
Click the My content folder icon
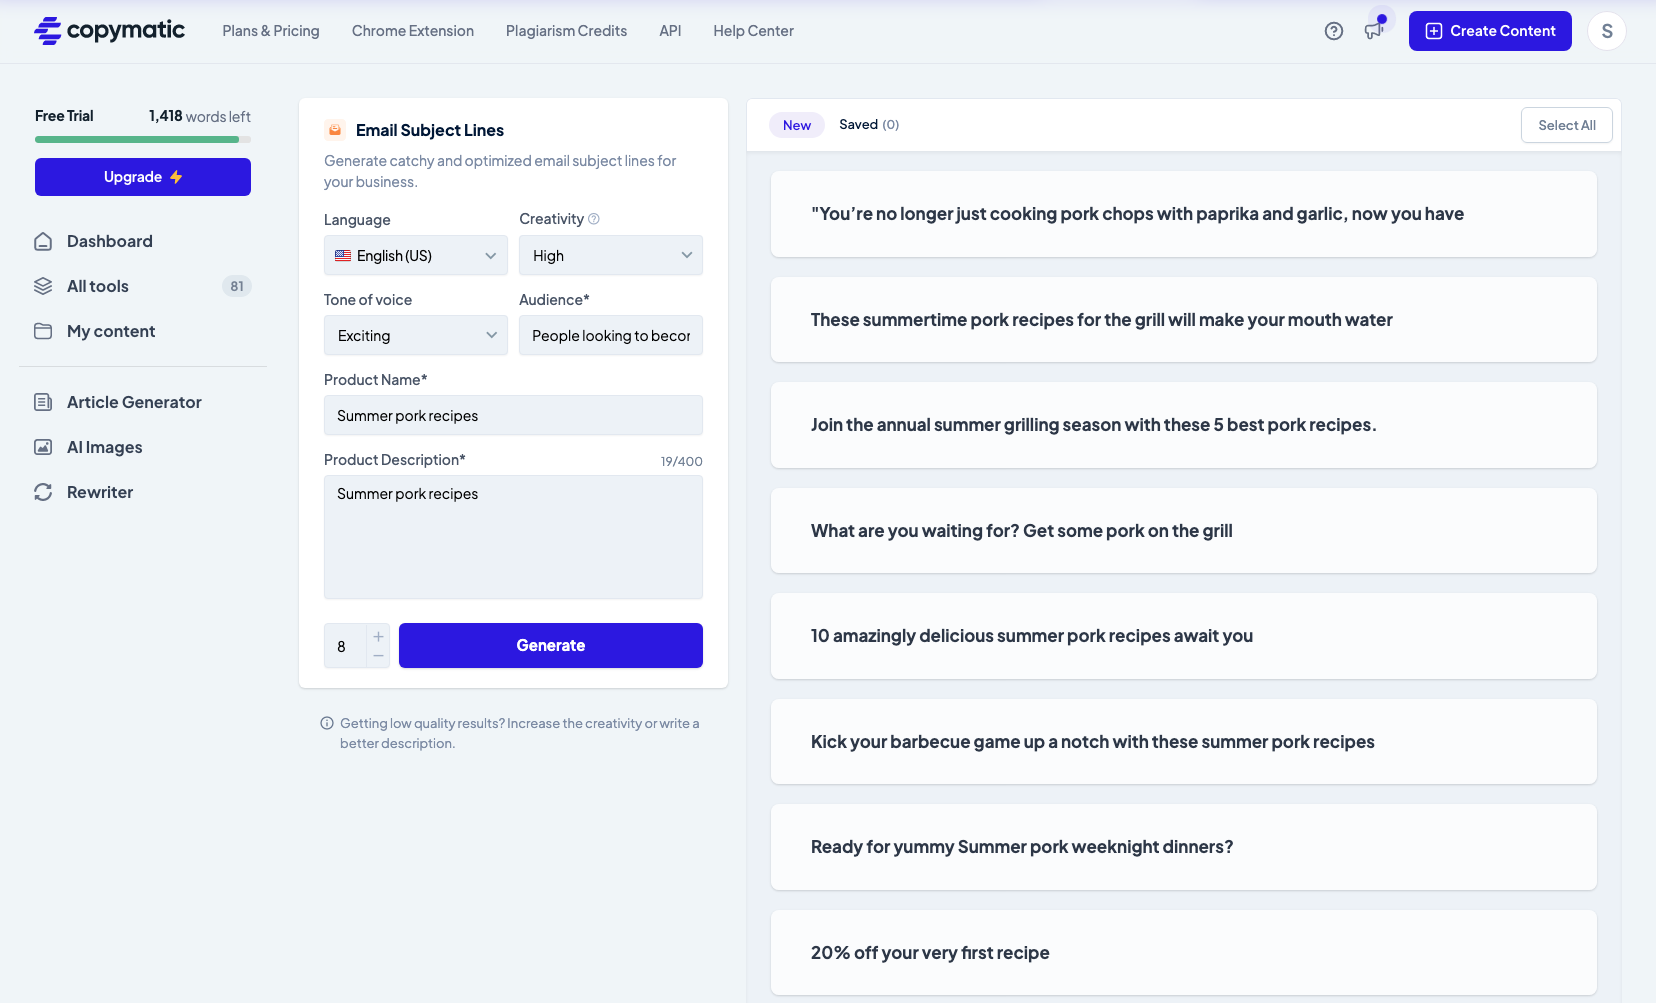[x=43, y=331]
